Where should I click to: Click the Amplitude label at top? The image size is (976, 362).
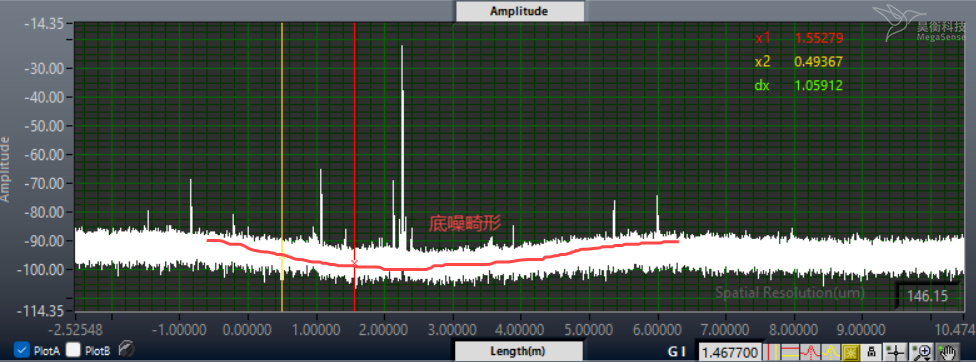(519, 11)
